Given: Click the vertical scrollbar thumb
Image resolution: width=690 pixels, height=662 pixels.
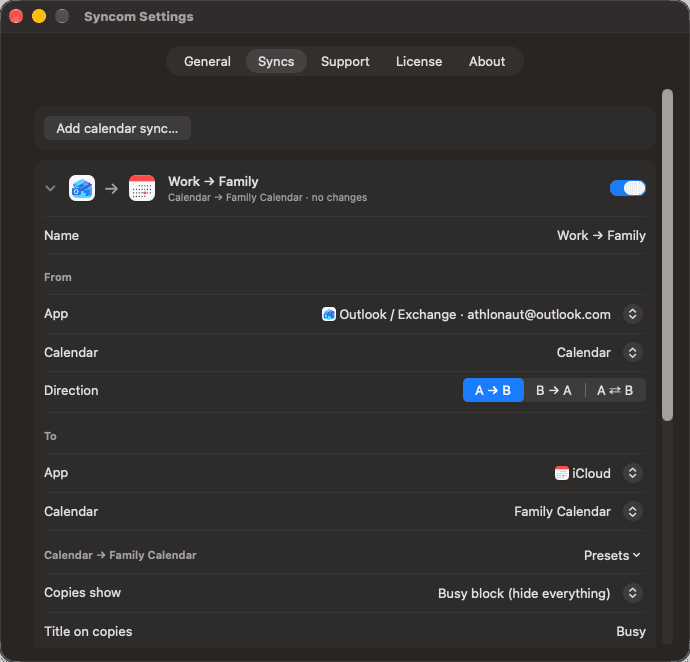Looking at the screenshot, I should (x=667, y=255).
